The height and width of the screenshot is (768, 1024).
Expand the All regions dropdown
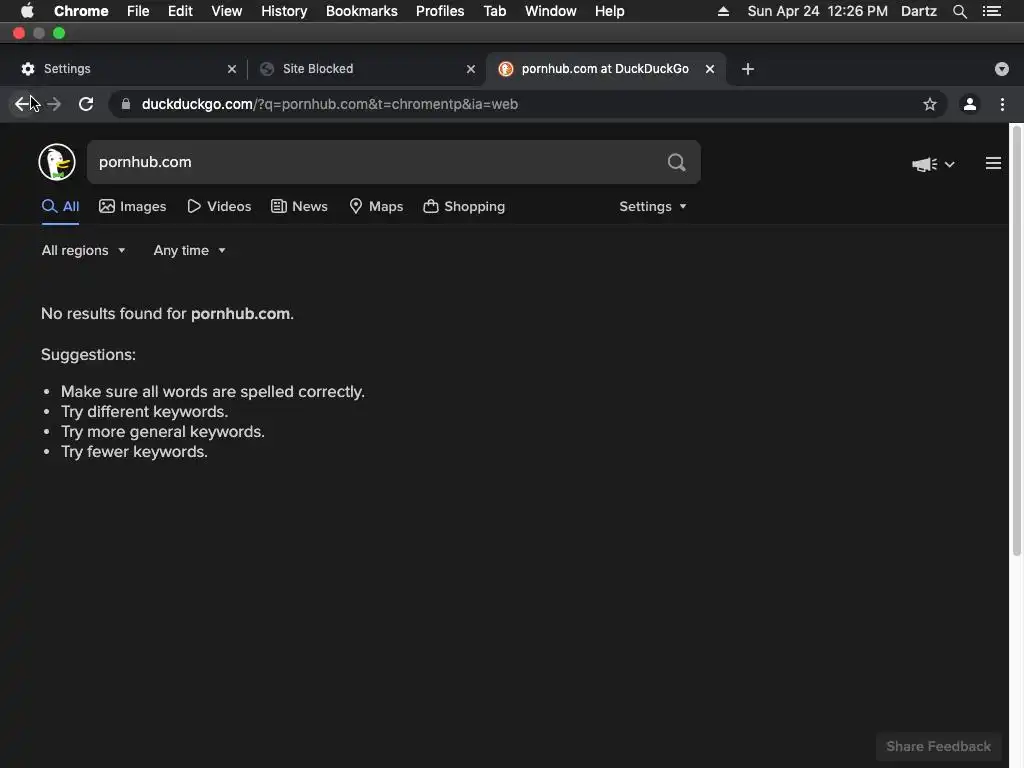tap(83, 250)
